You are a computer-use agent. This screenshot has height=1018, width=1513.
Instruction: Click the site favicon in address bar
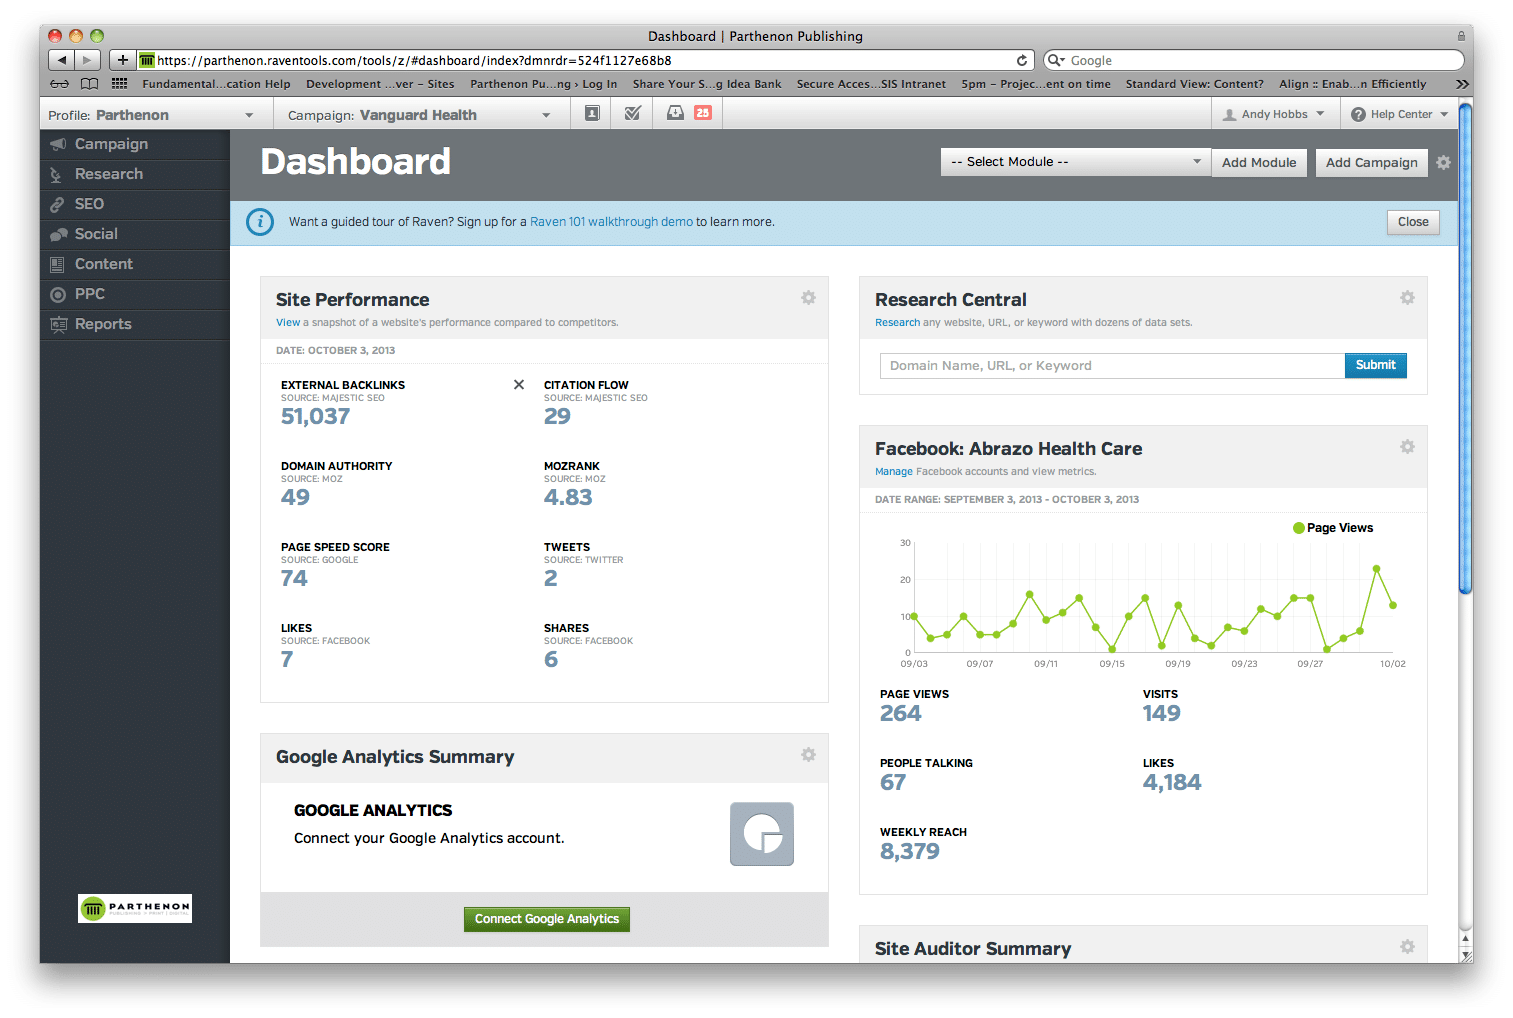click(147, 60)
